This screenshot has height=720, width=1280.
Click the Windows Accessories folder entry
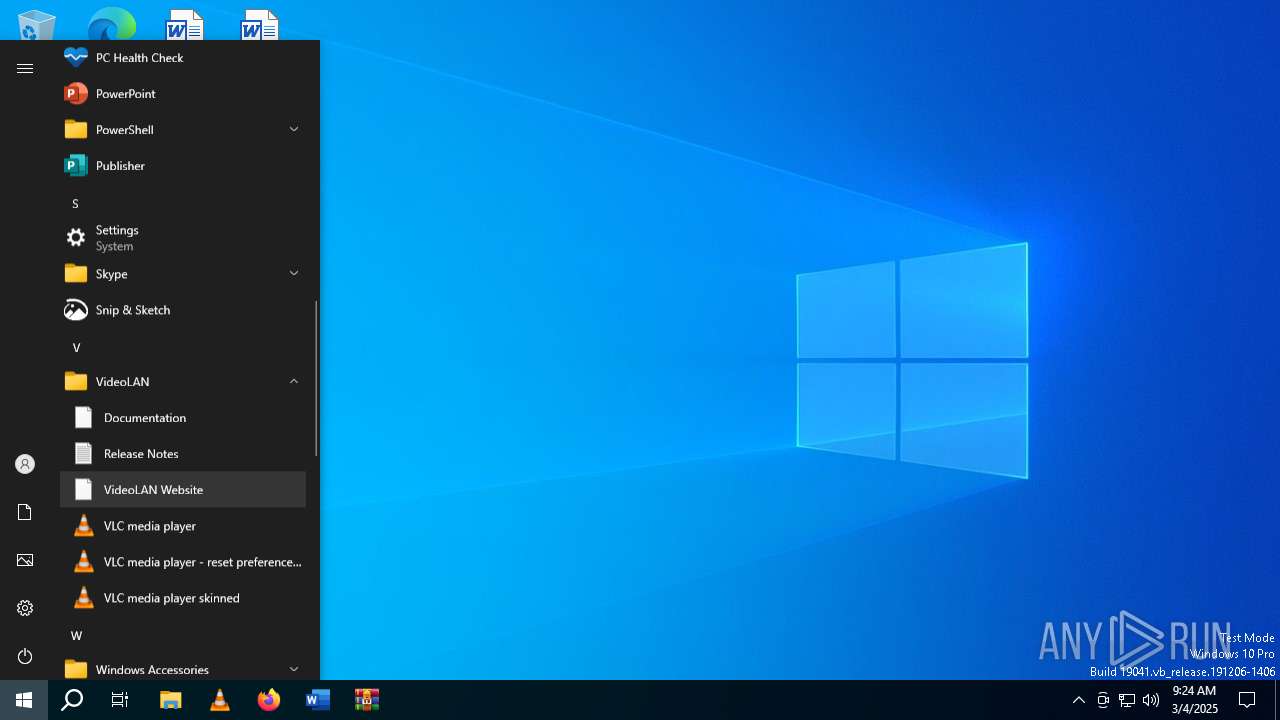click(183, 669)
